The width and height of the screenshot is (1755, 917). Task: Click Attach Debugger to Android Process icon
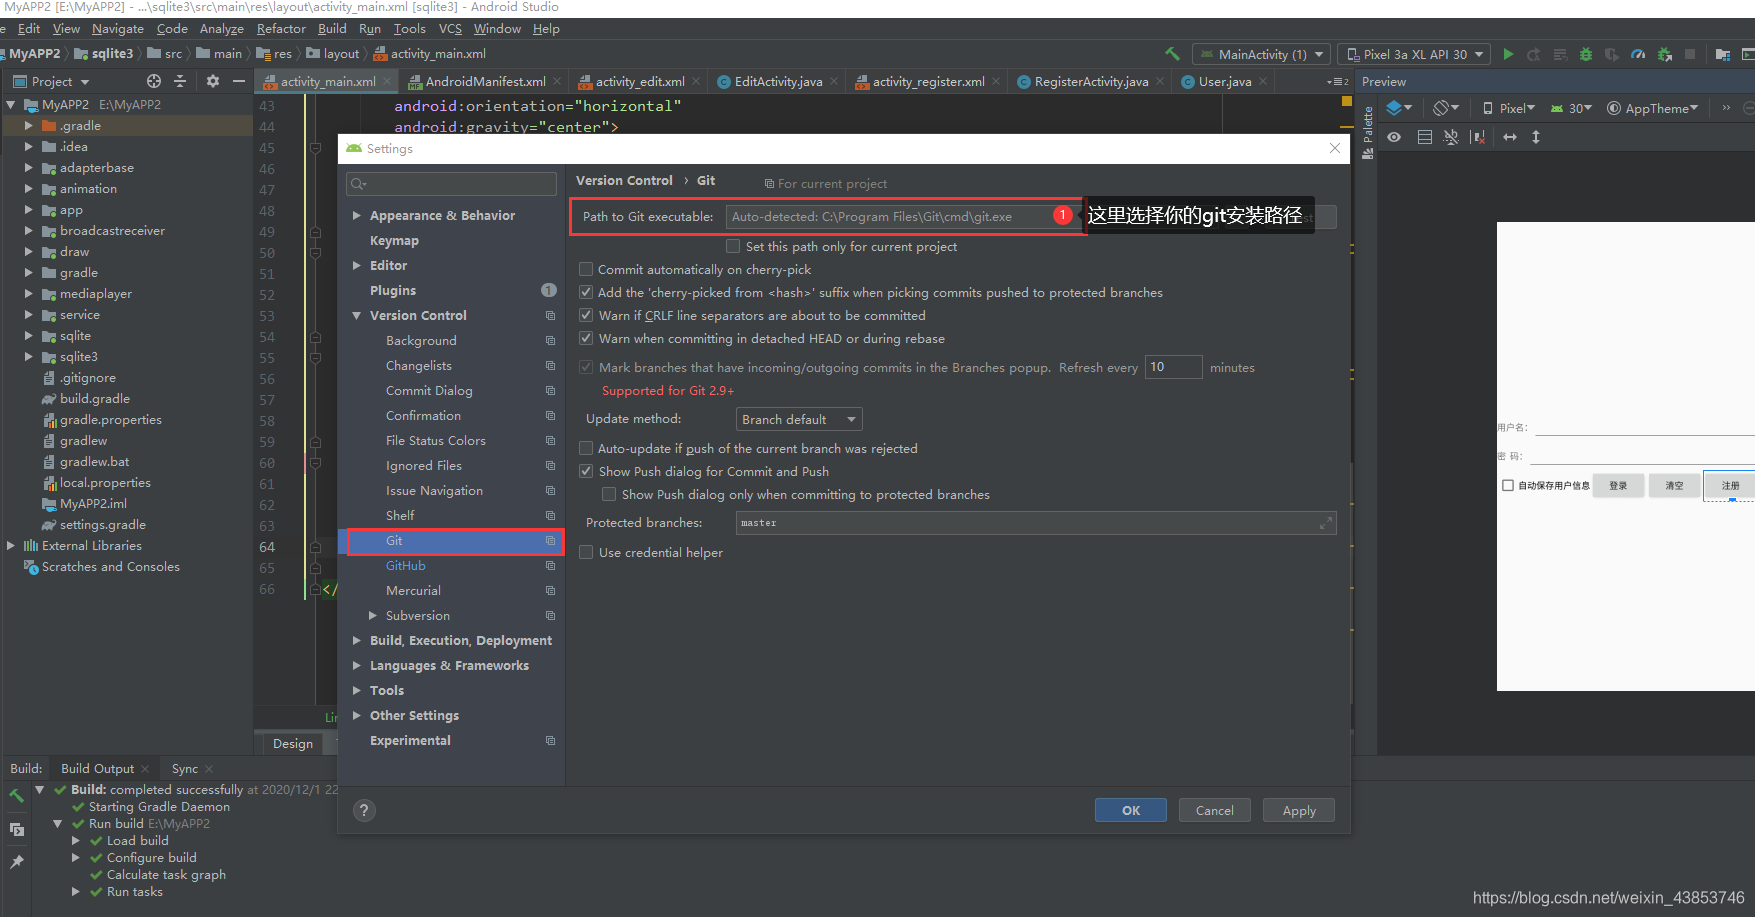(x=1664, y=54)
